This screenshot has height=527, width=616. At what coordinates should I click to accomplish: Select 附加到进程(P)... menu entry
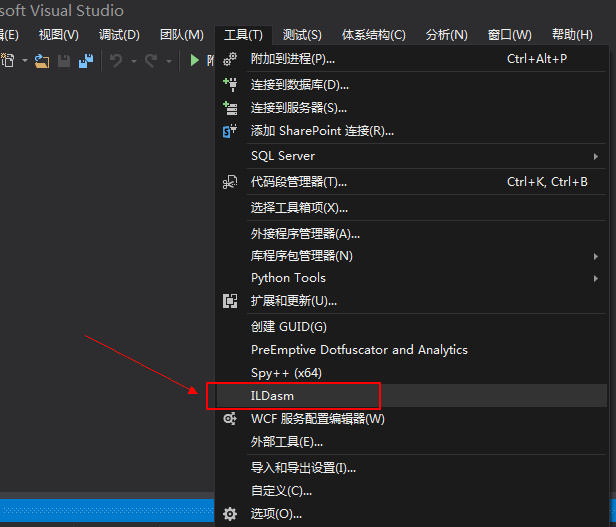pos(411,59)
